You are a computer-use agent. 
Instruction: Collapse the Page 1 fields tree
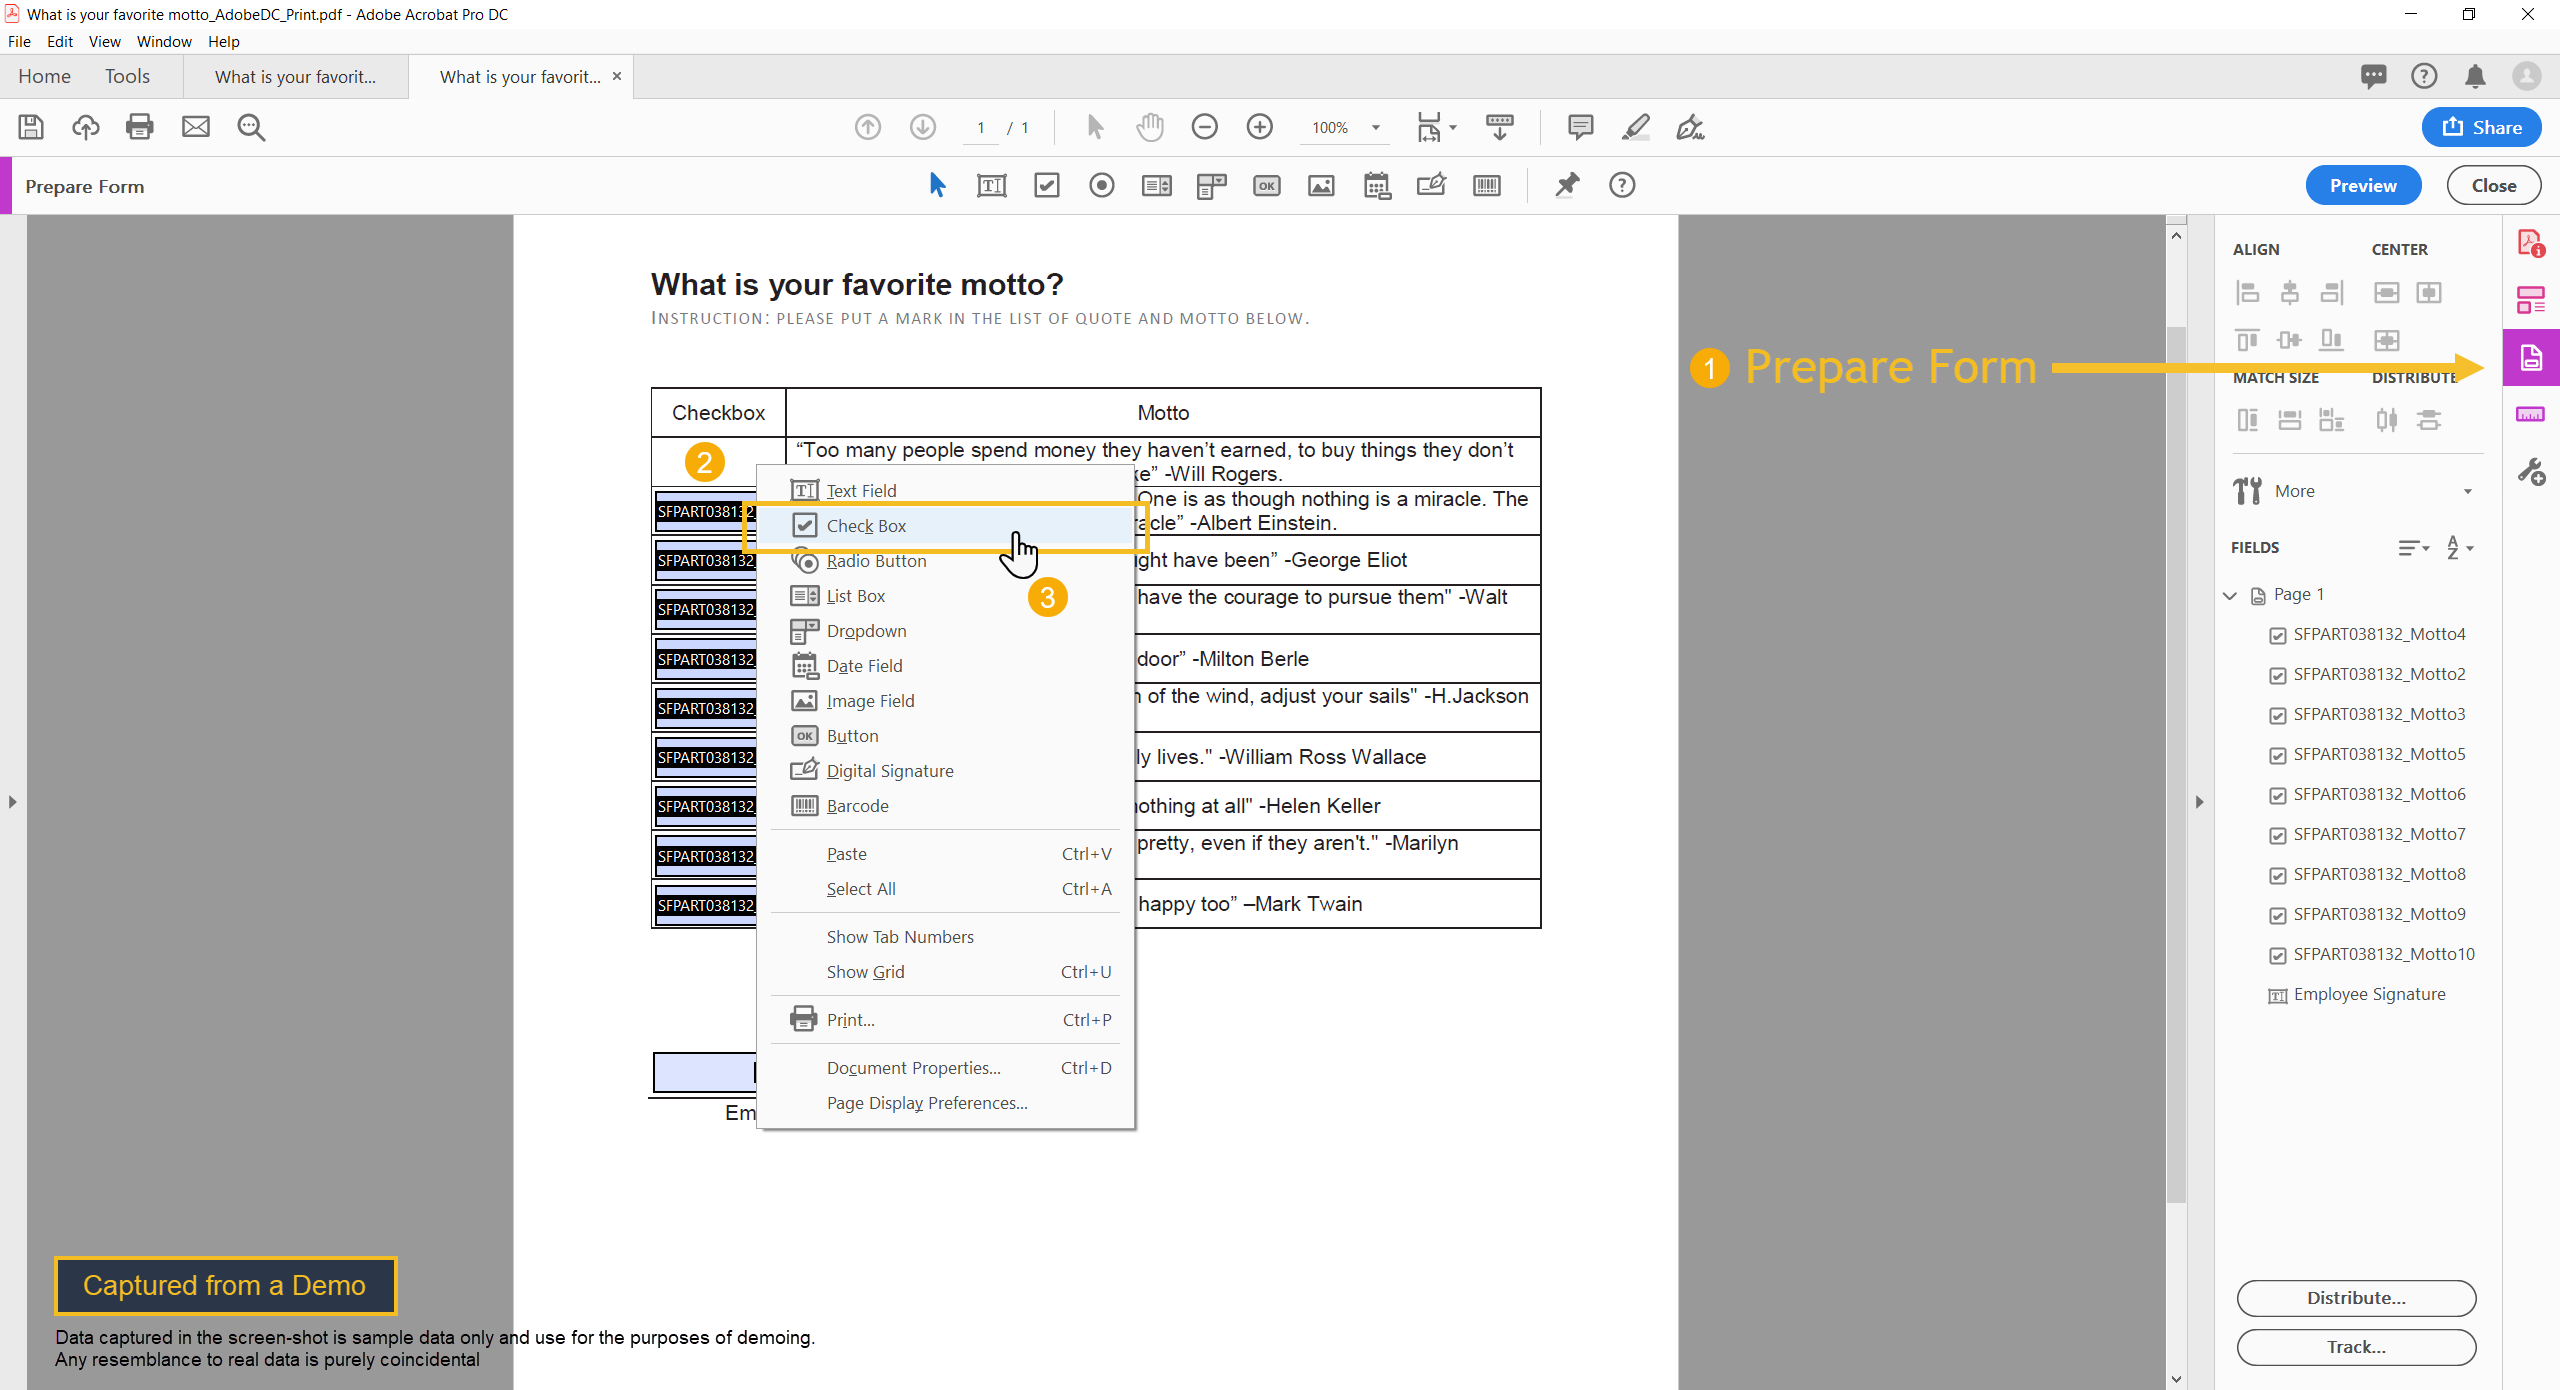pyautogui.click(x=2230, y=595)
